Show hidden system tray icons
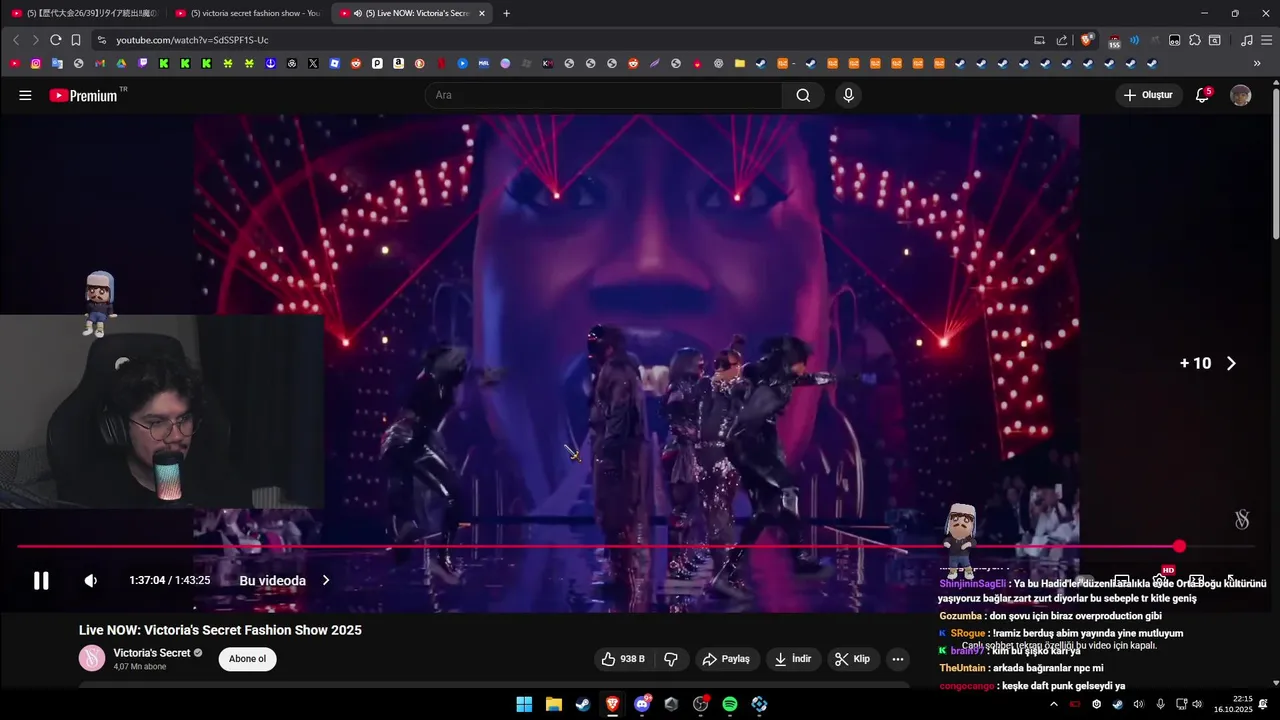 1053,704
